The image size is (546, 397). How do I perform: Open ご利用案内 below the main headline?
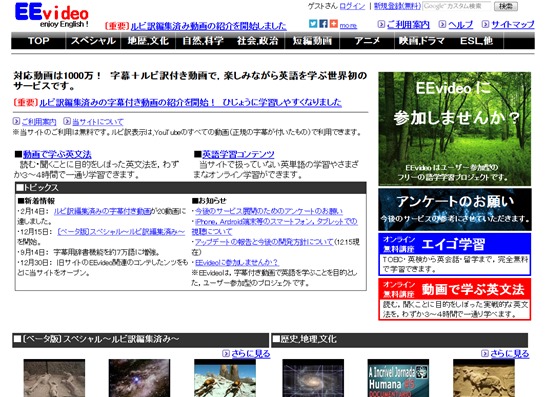coord(39,122)
